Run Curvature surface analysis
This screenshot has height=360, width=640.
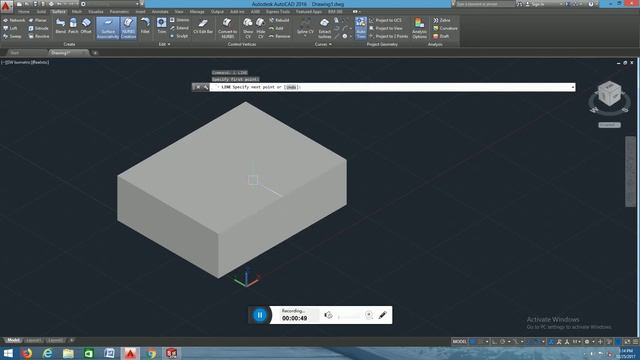tap(445, 28)
